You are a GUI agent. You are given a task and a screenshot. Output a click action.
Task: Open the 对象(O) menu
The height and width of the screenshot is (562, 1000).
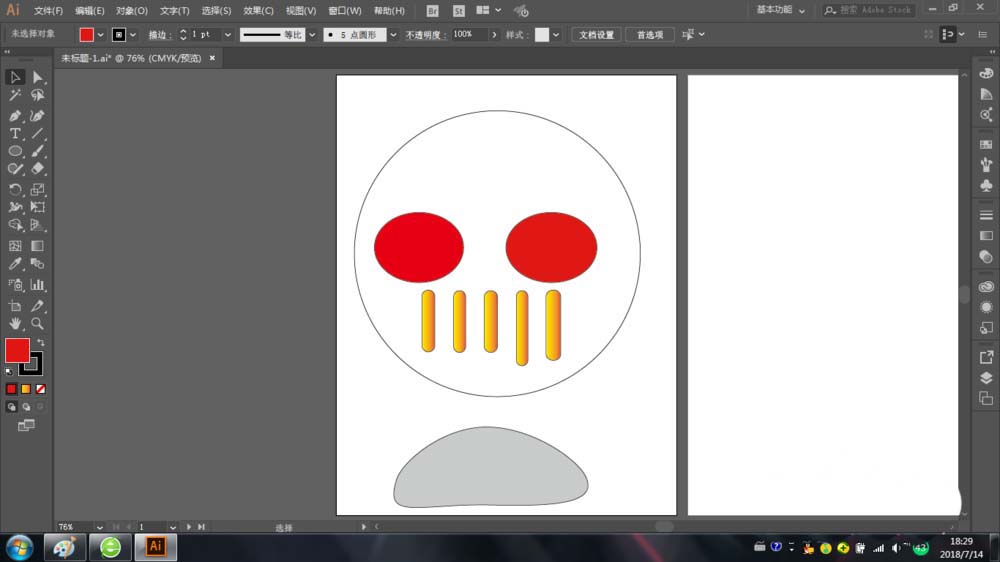tap(131, 11)
